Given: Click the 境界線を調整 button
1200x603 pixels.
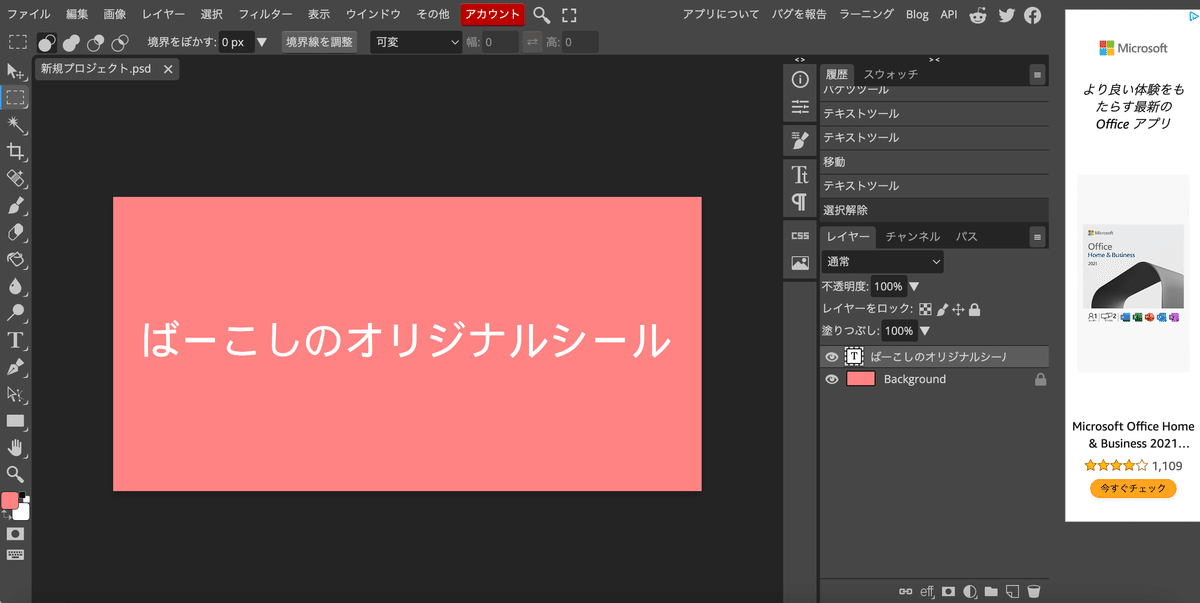Looking at the screenshot, I should click(x=319, y=42).
